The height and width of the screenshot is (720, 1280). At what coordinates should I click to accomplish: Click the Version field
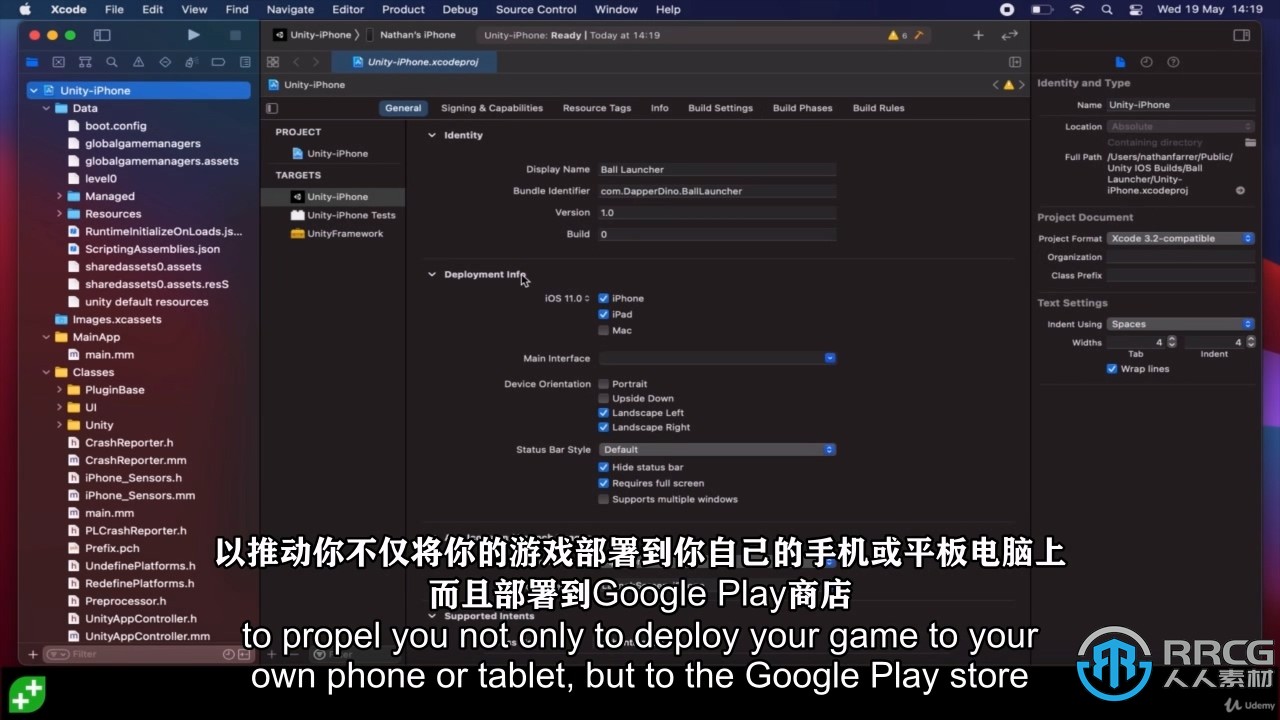pyautogui.click(x=717, y=213)
